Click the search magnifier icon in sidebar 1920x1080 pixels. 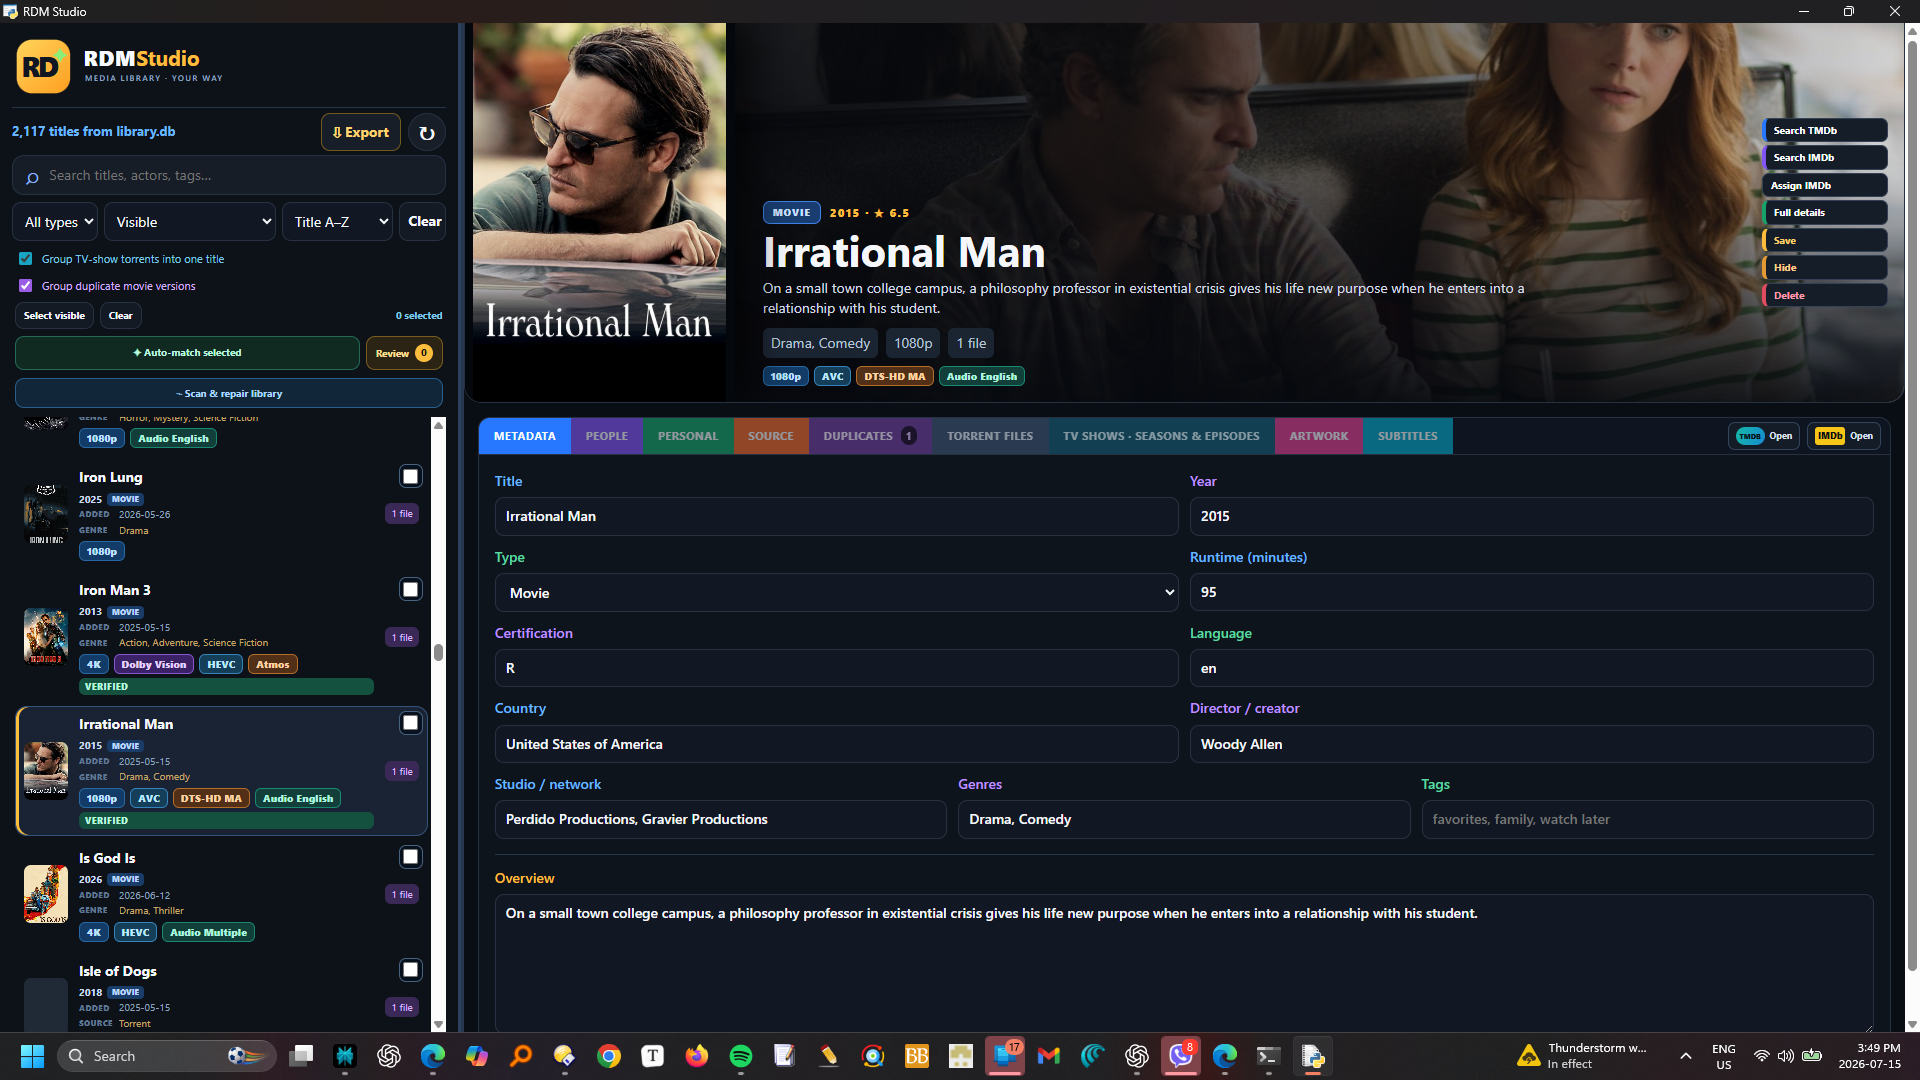[x=32, y=177]
